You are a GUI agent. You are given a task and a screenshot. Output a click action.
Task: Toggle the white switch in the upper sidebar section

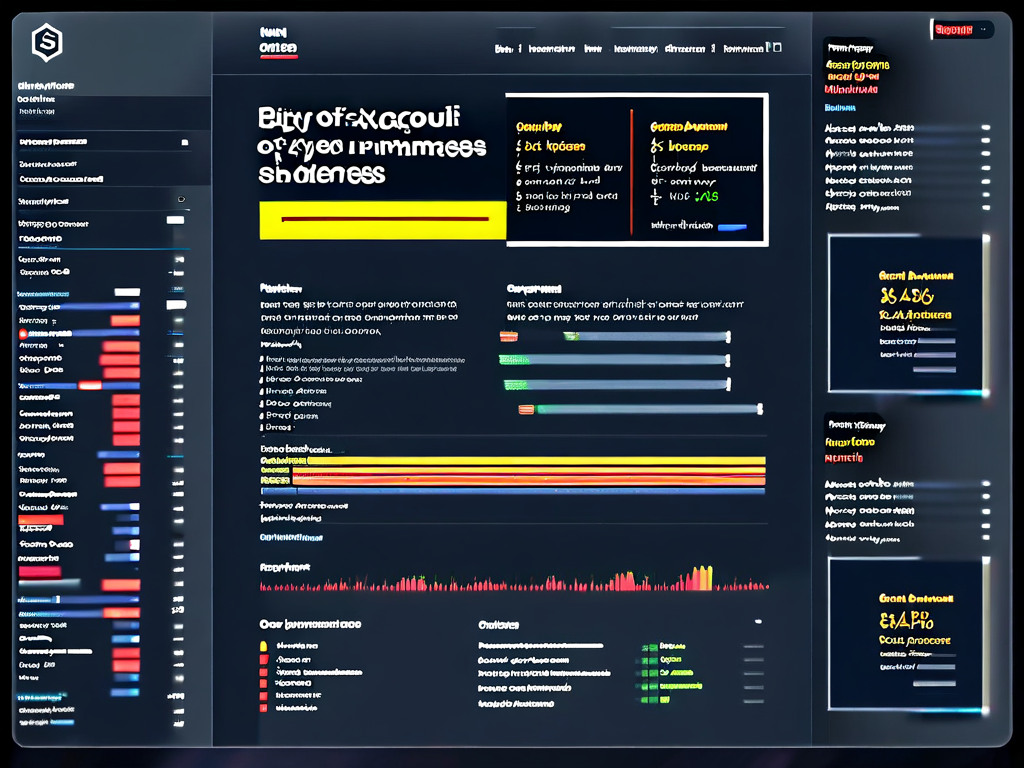175,220
